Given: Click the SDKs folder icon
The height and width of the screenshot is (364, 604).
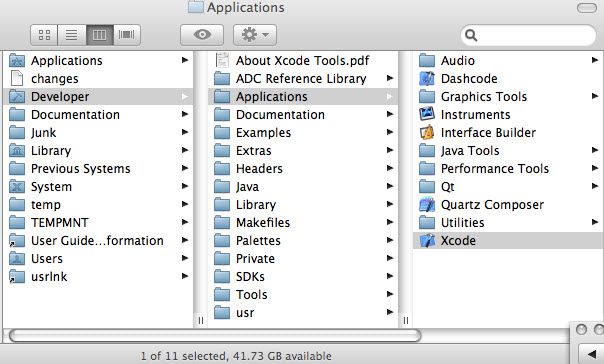Looking at the screenshot, I should tap(222, 277).
